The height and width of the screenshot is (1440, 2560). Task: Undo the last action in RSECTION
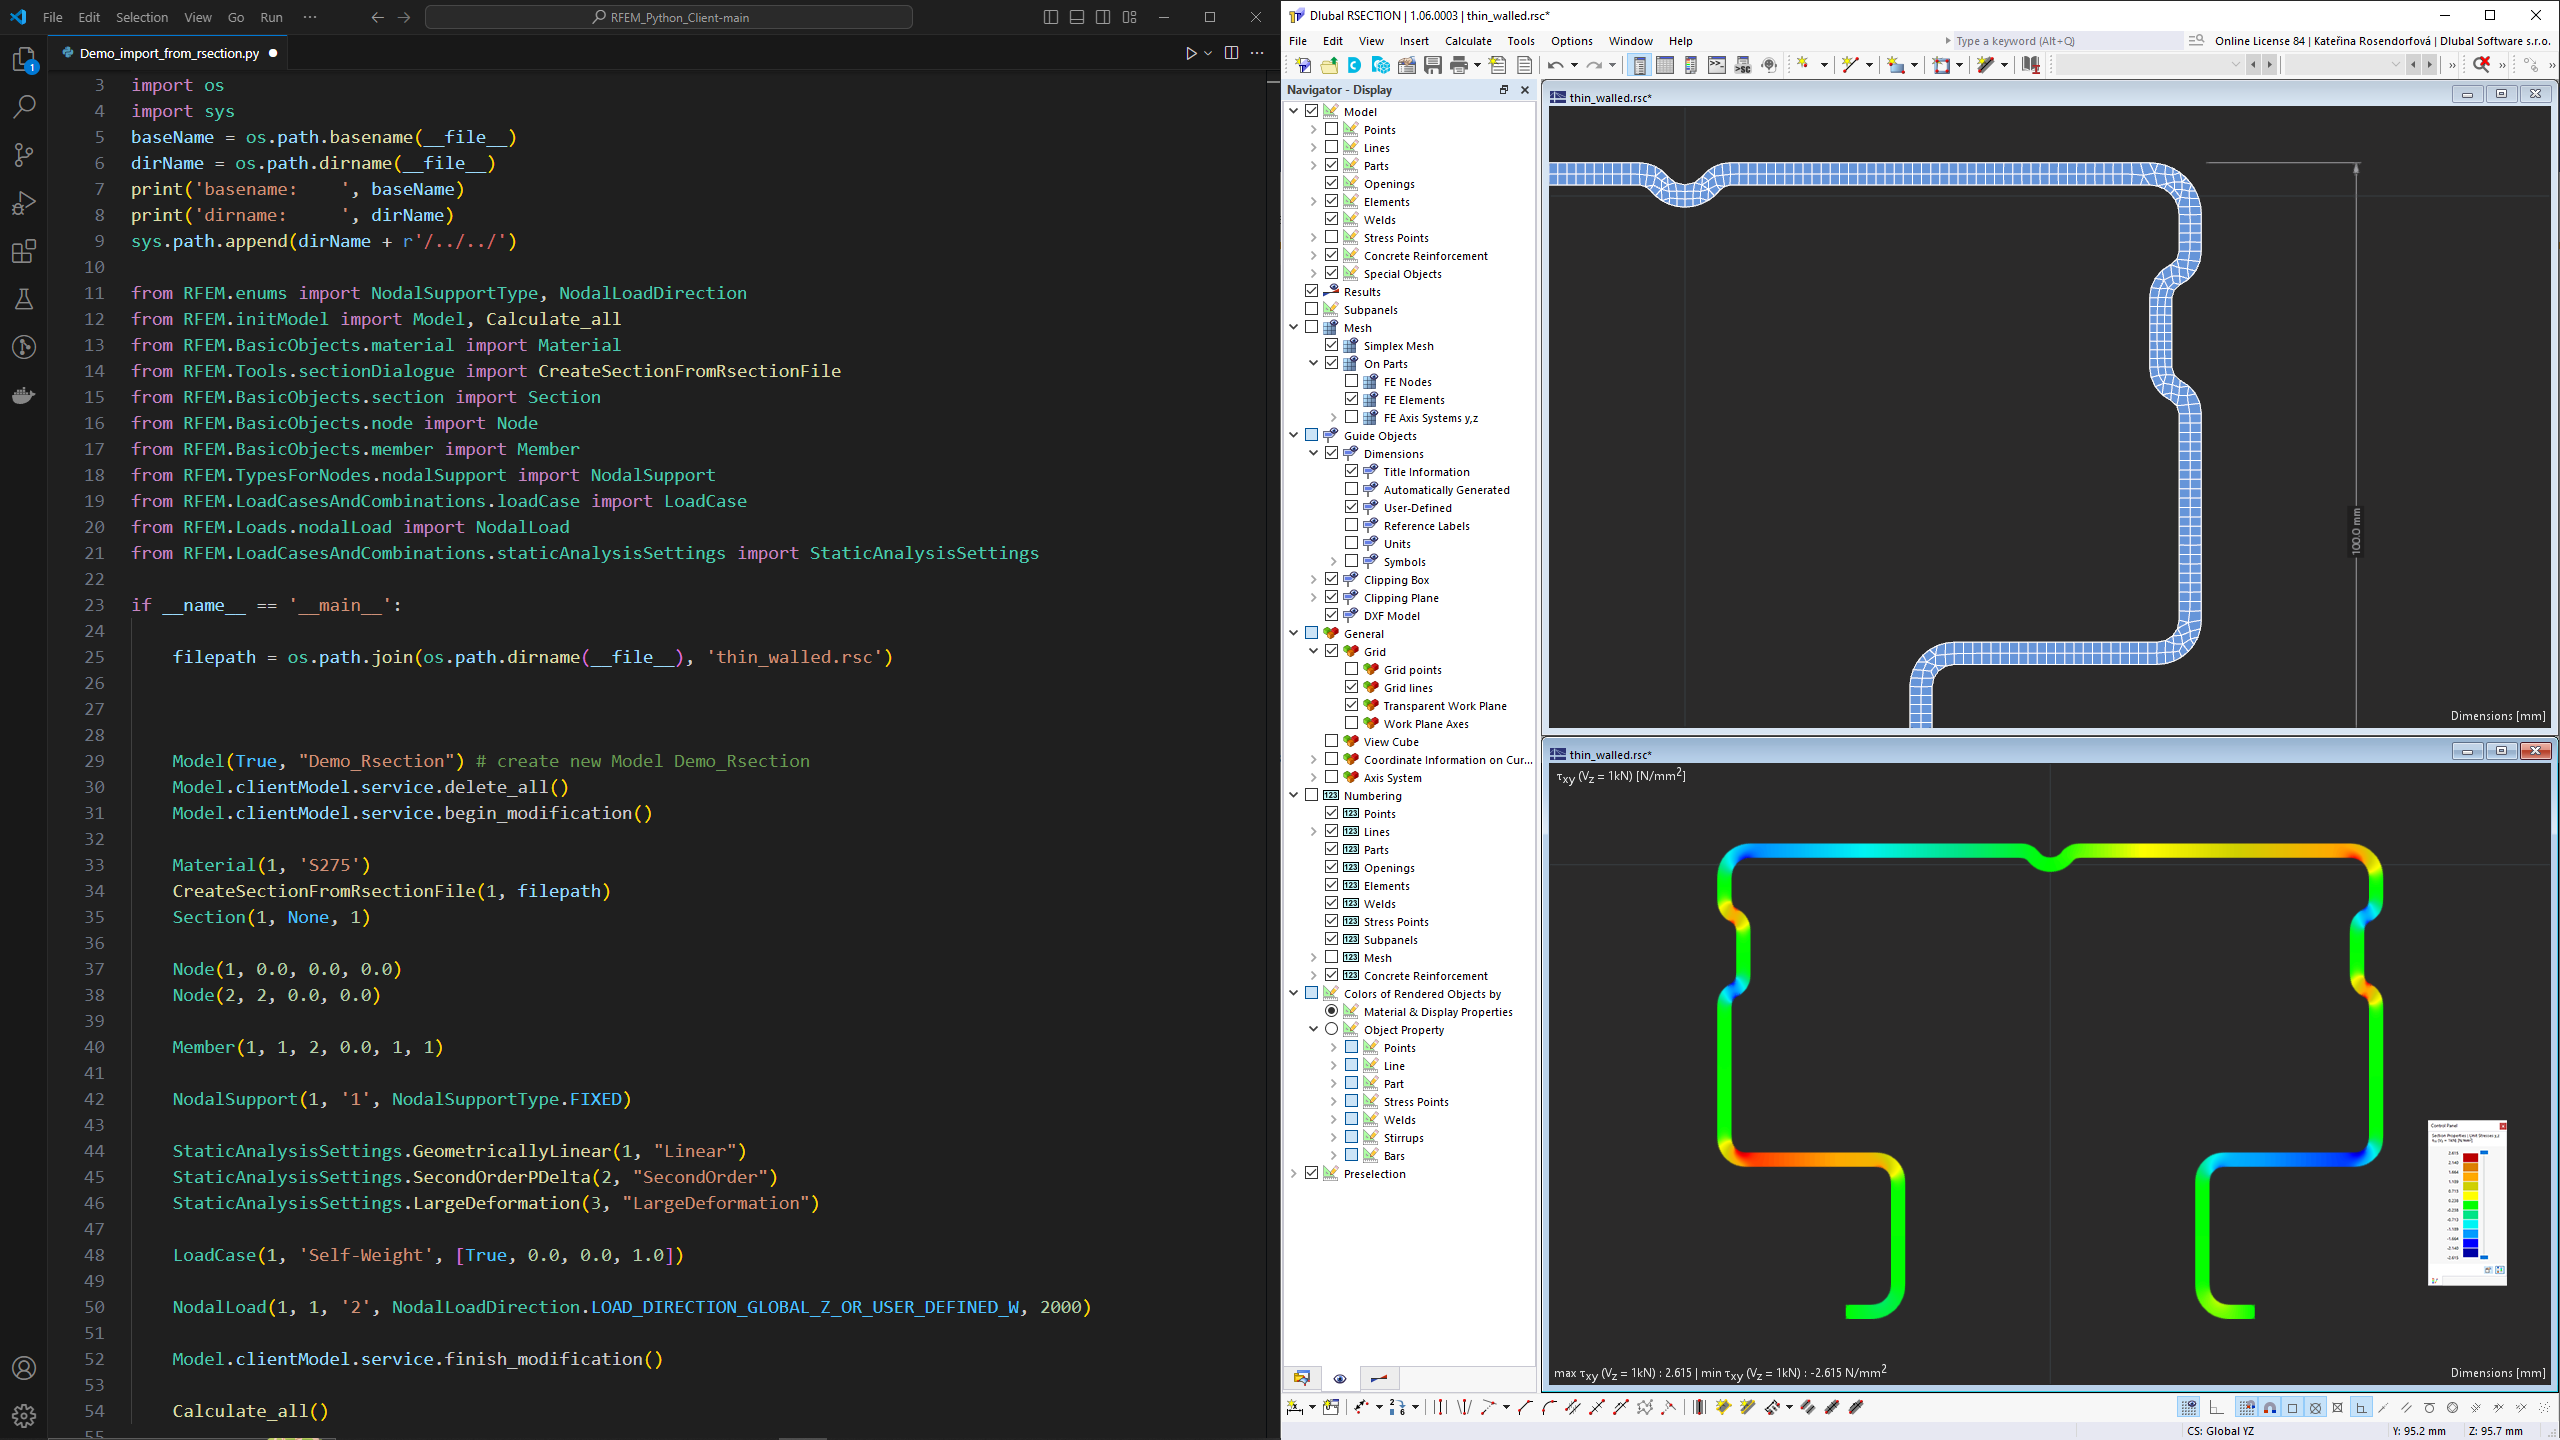pyautogui.click(x=1555, y=64)
